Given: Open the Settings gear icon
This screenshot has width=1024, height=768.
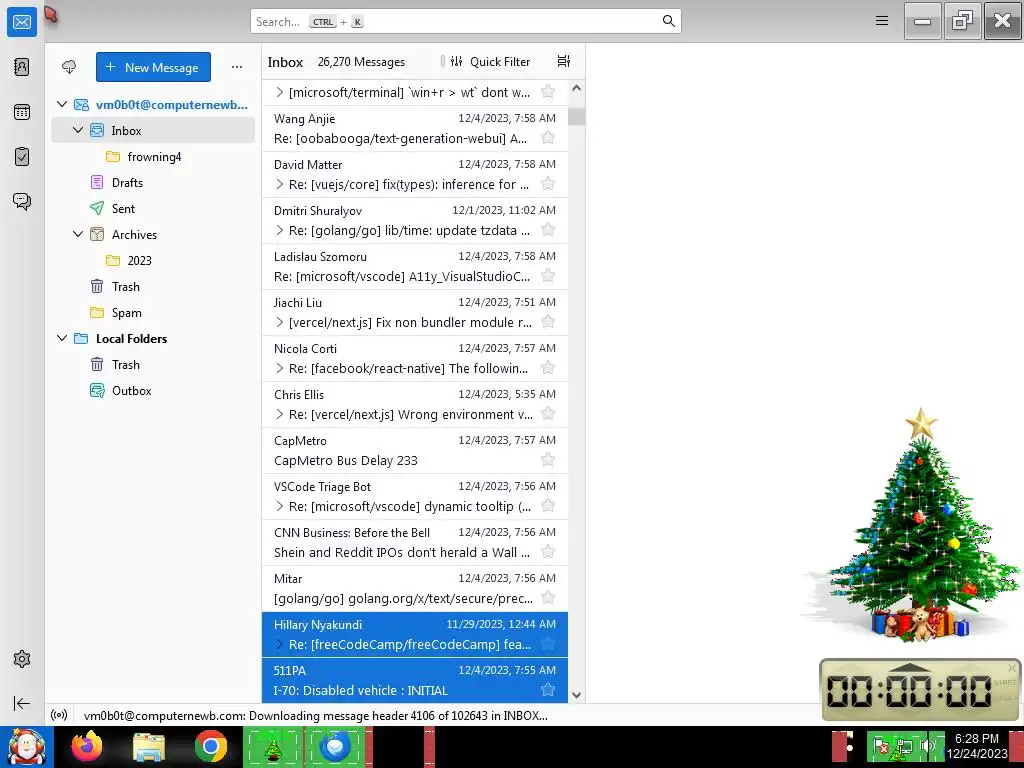Looking at the screenshot, I should point(22,659).
